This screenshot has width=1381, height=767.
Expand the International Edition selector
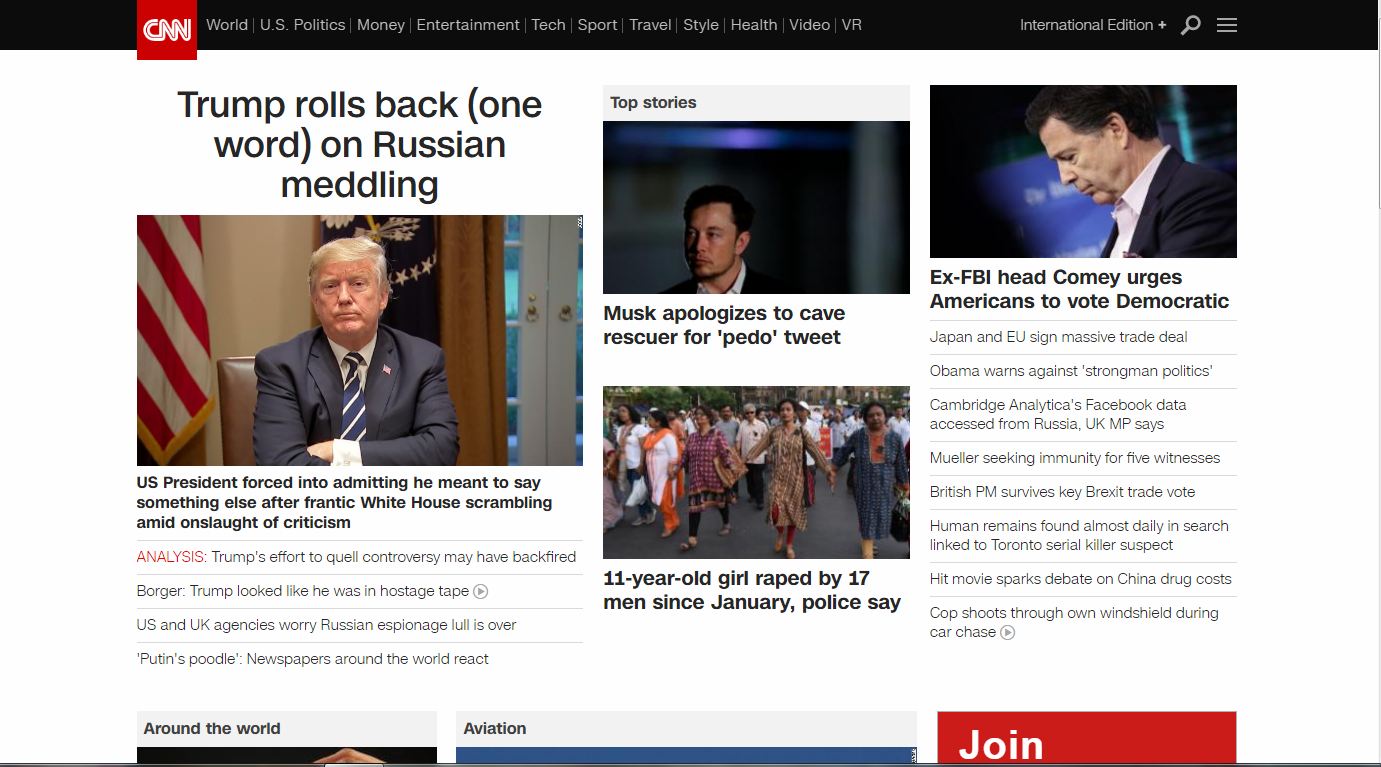1092,25
